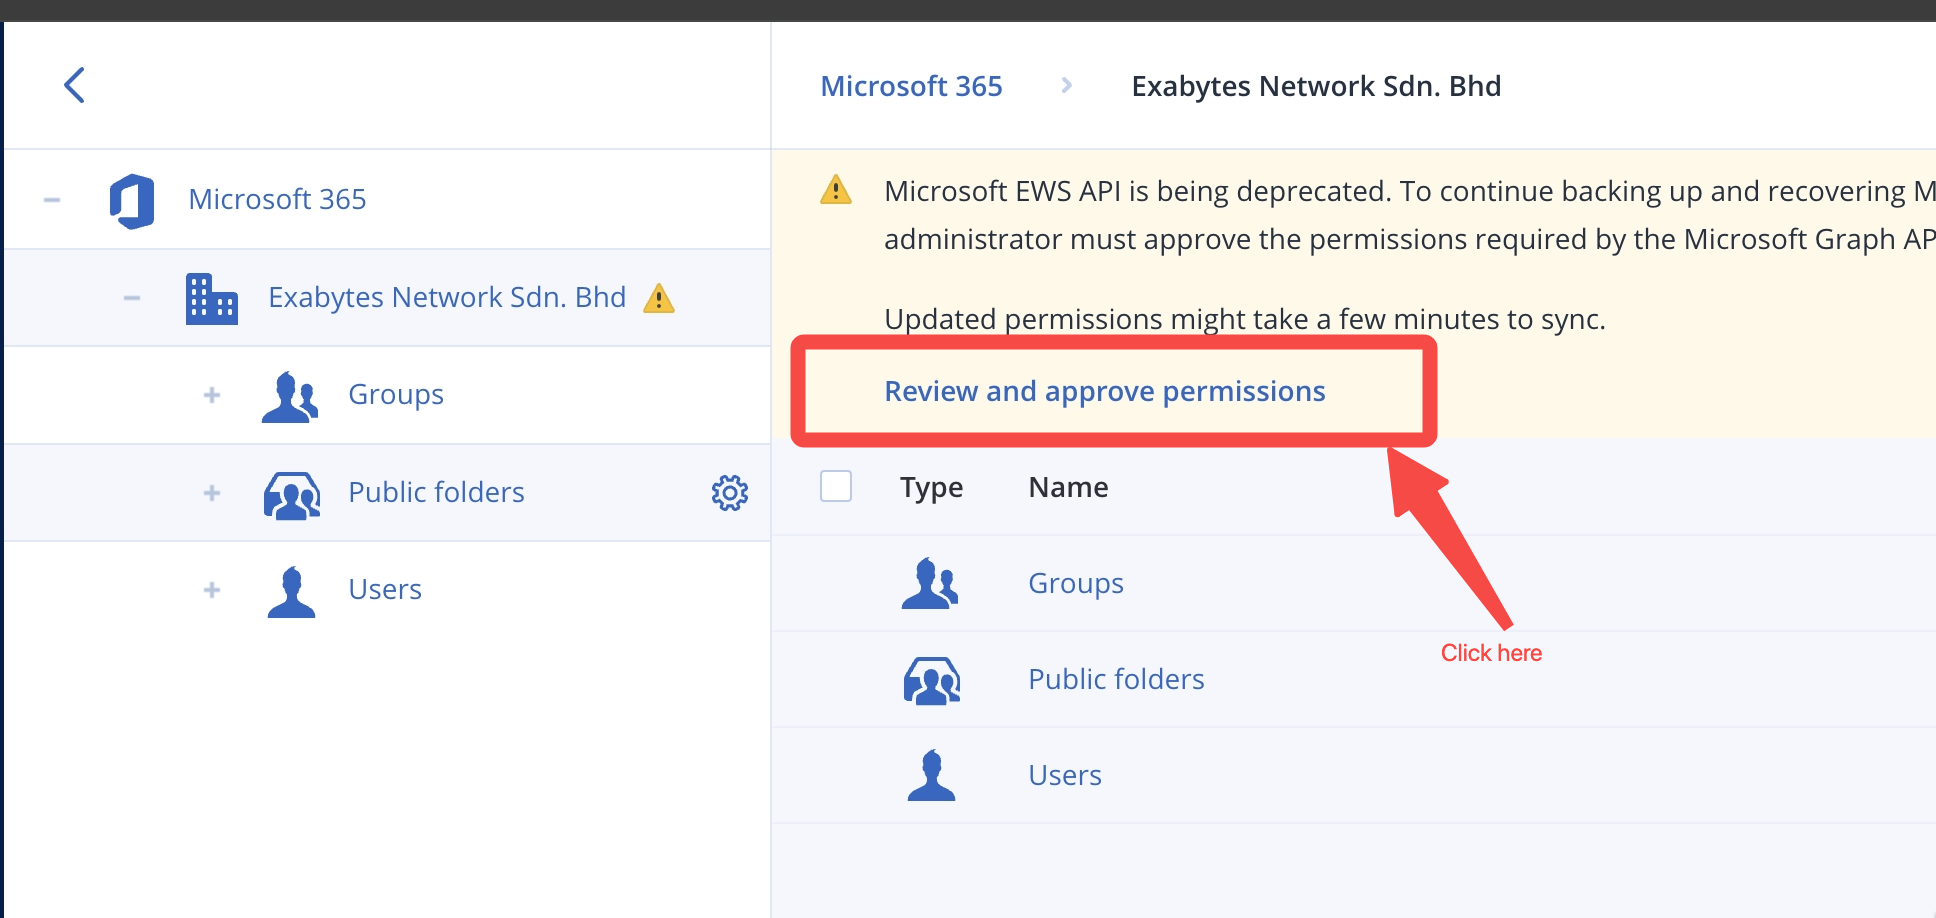Click the Type column header
Screen dimensions: 1936x918
click(x=931, y=487)
